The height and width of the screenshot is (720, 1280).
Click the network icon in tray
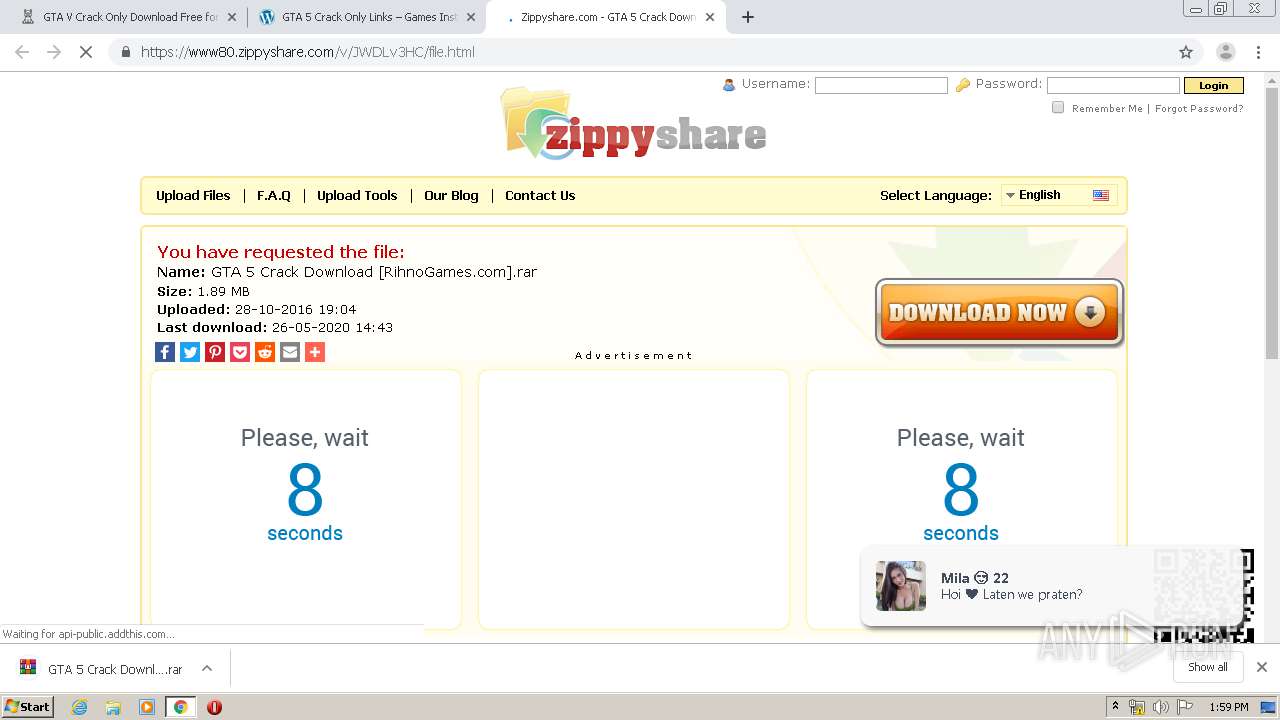coord(1137,707)
